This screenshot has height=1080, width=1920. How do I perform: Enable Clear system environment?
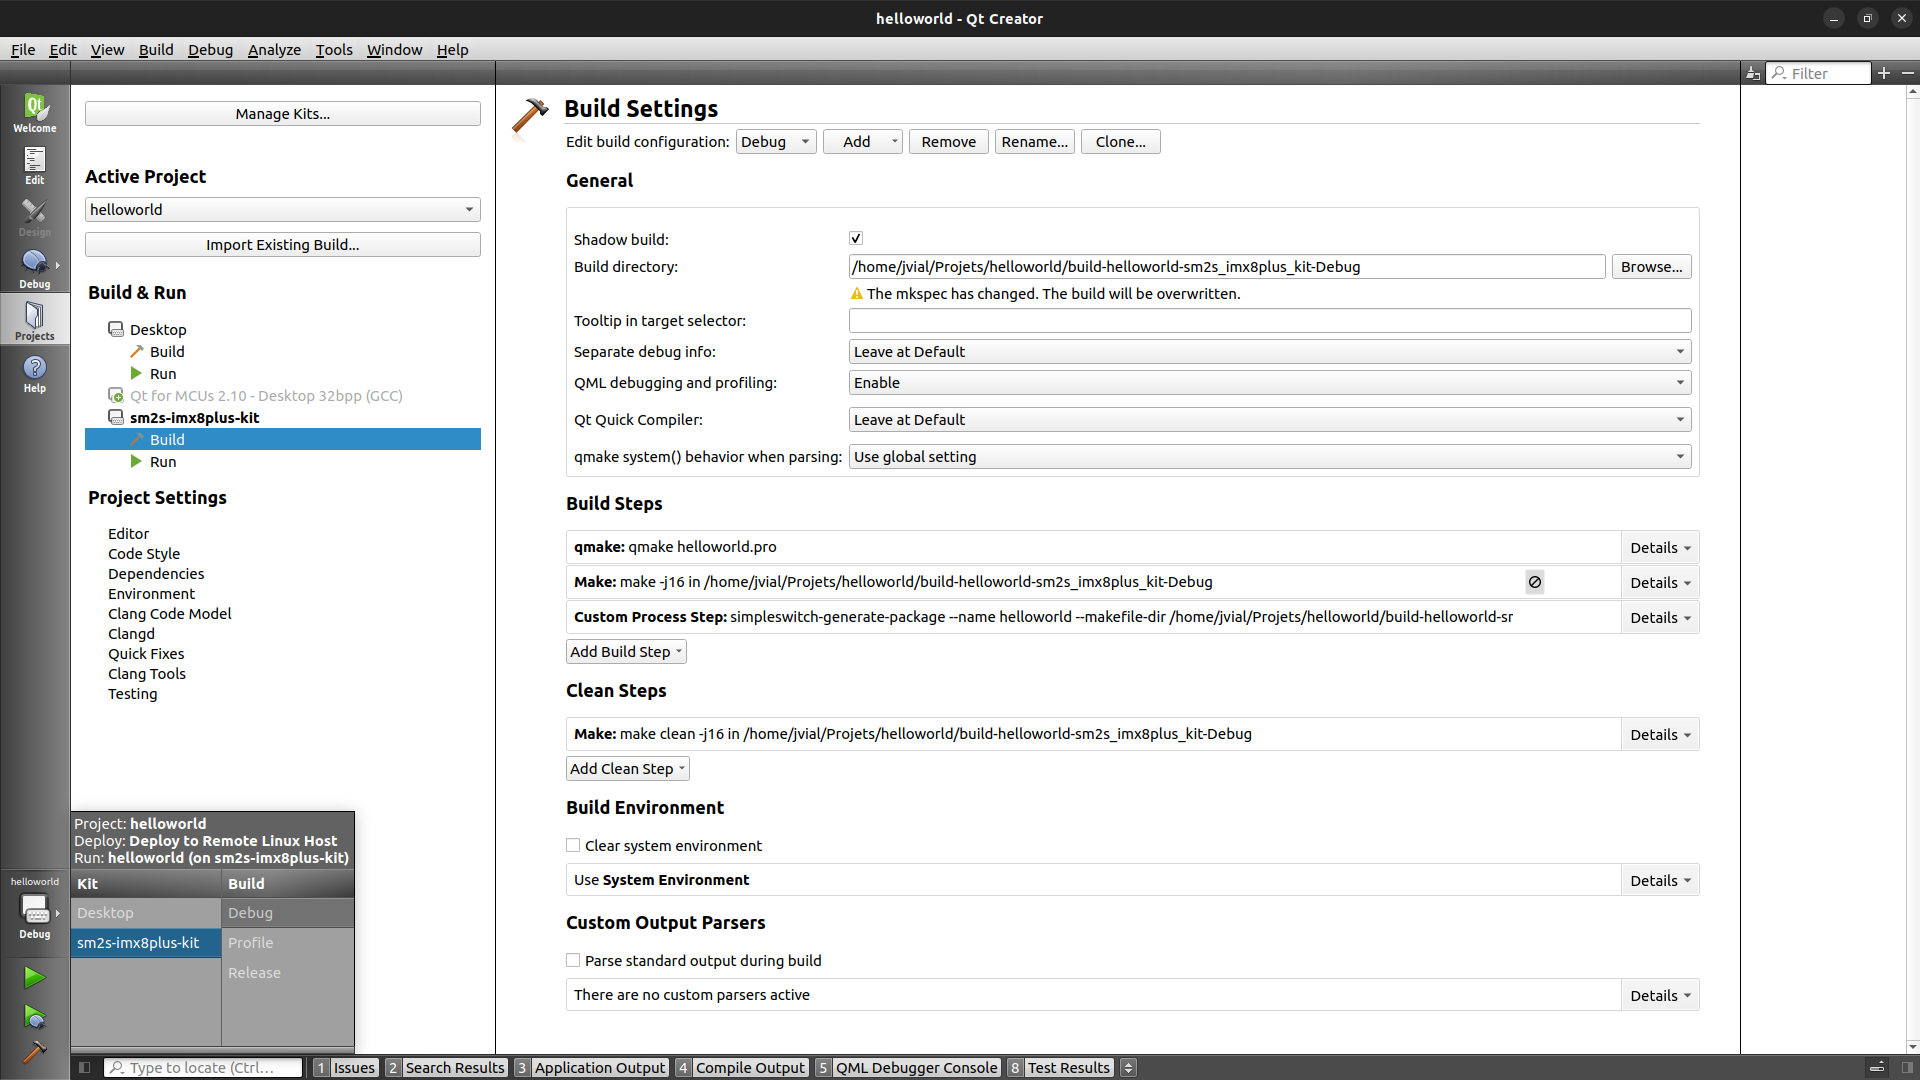click(x=573, y=845)
